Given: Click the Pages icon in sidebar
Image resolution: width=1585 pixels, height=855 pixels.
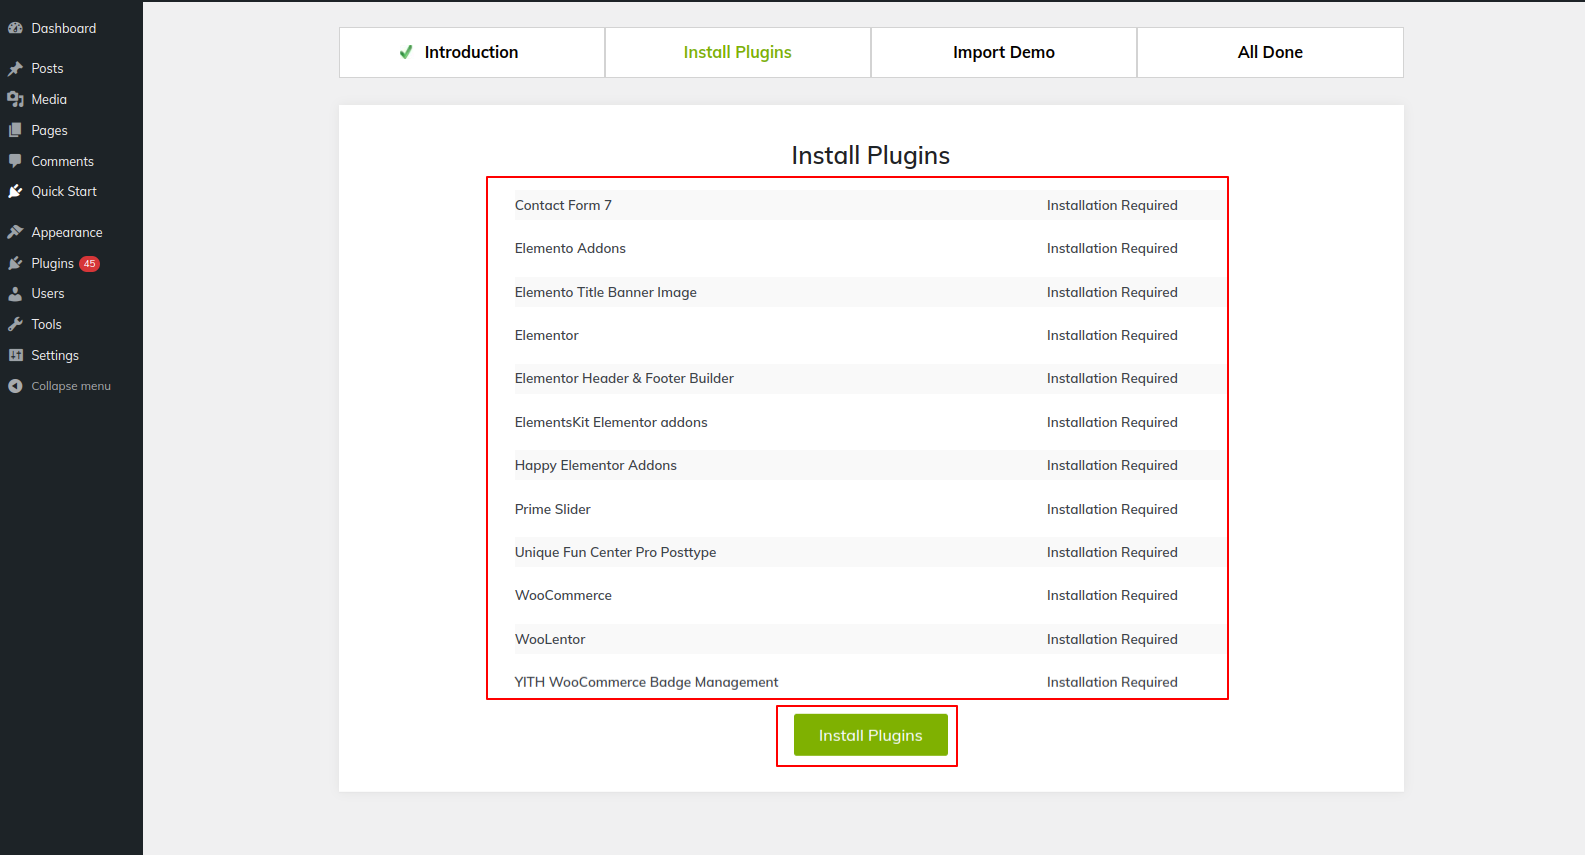Looking at the screenshot, I should point(15,130).
